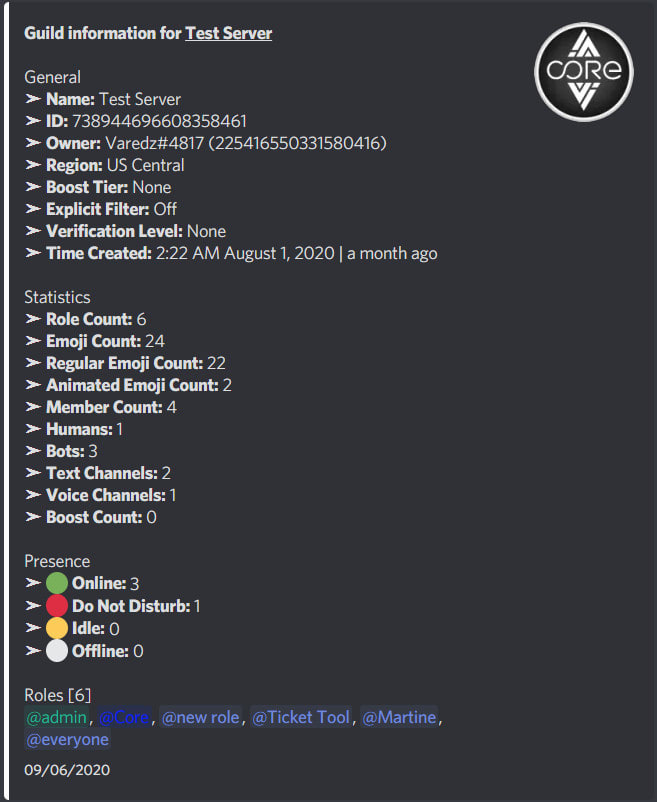Expand the Statistics section header
The image size is (657, 802).
tap(59, 297)
